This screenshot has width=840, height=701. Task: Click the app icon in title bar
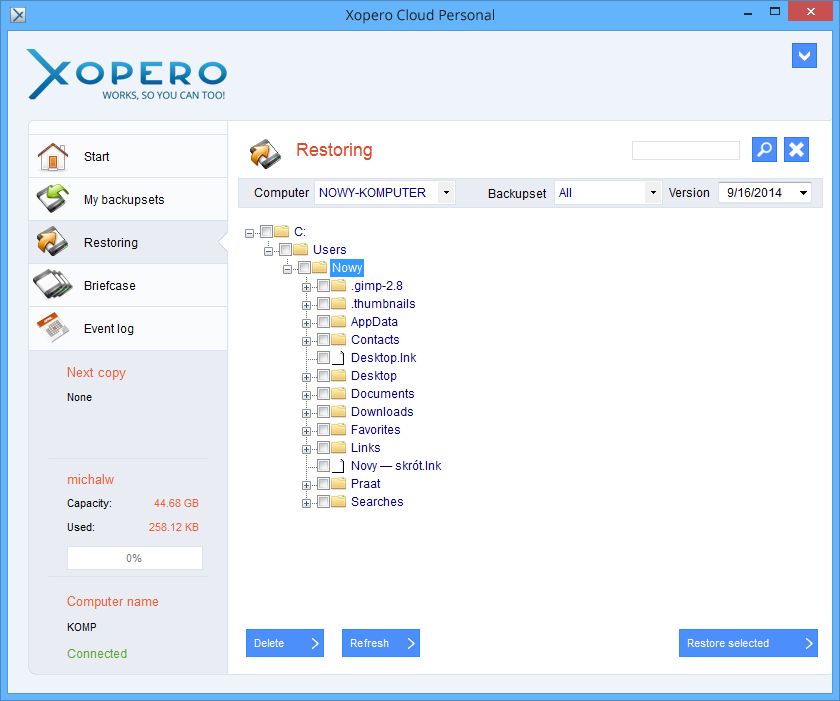click(18, 15)
